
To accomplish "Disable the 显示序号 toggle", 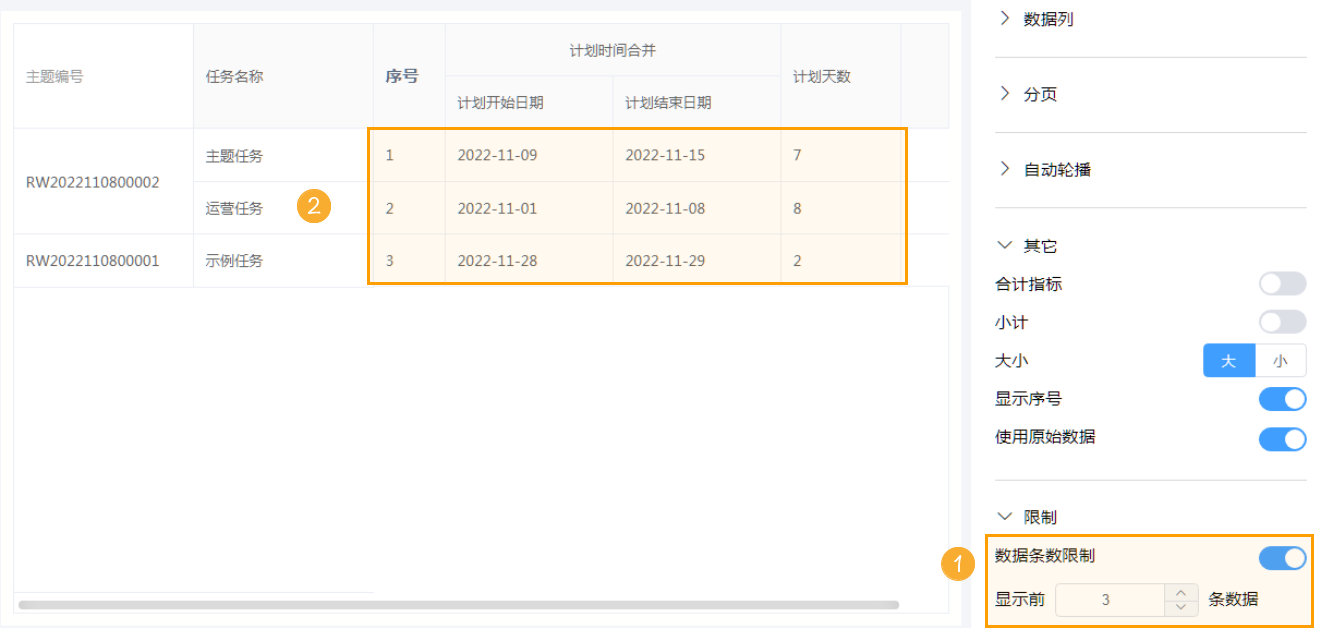I will 1281,398.
